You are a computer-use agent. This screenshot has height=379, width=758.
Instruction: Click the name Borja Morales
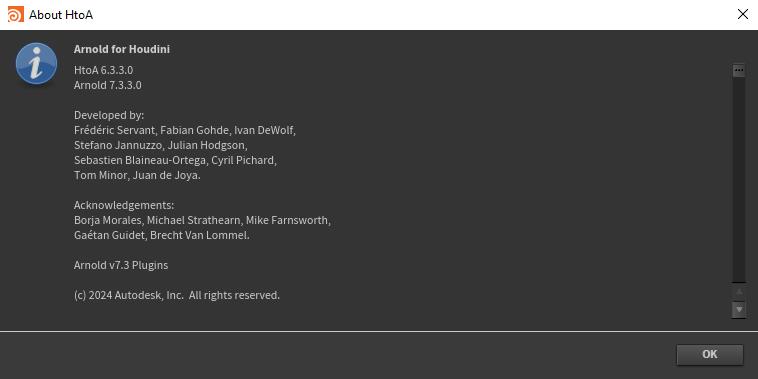(108, 220)
